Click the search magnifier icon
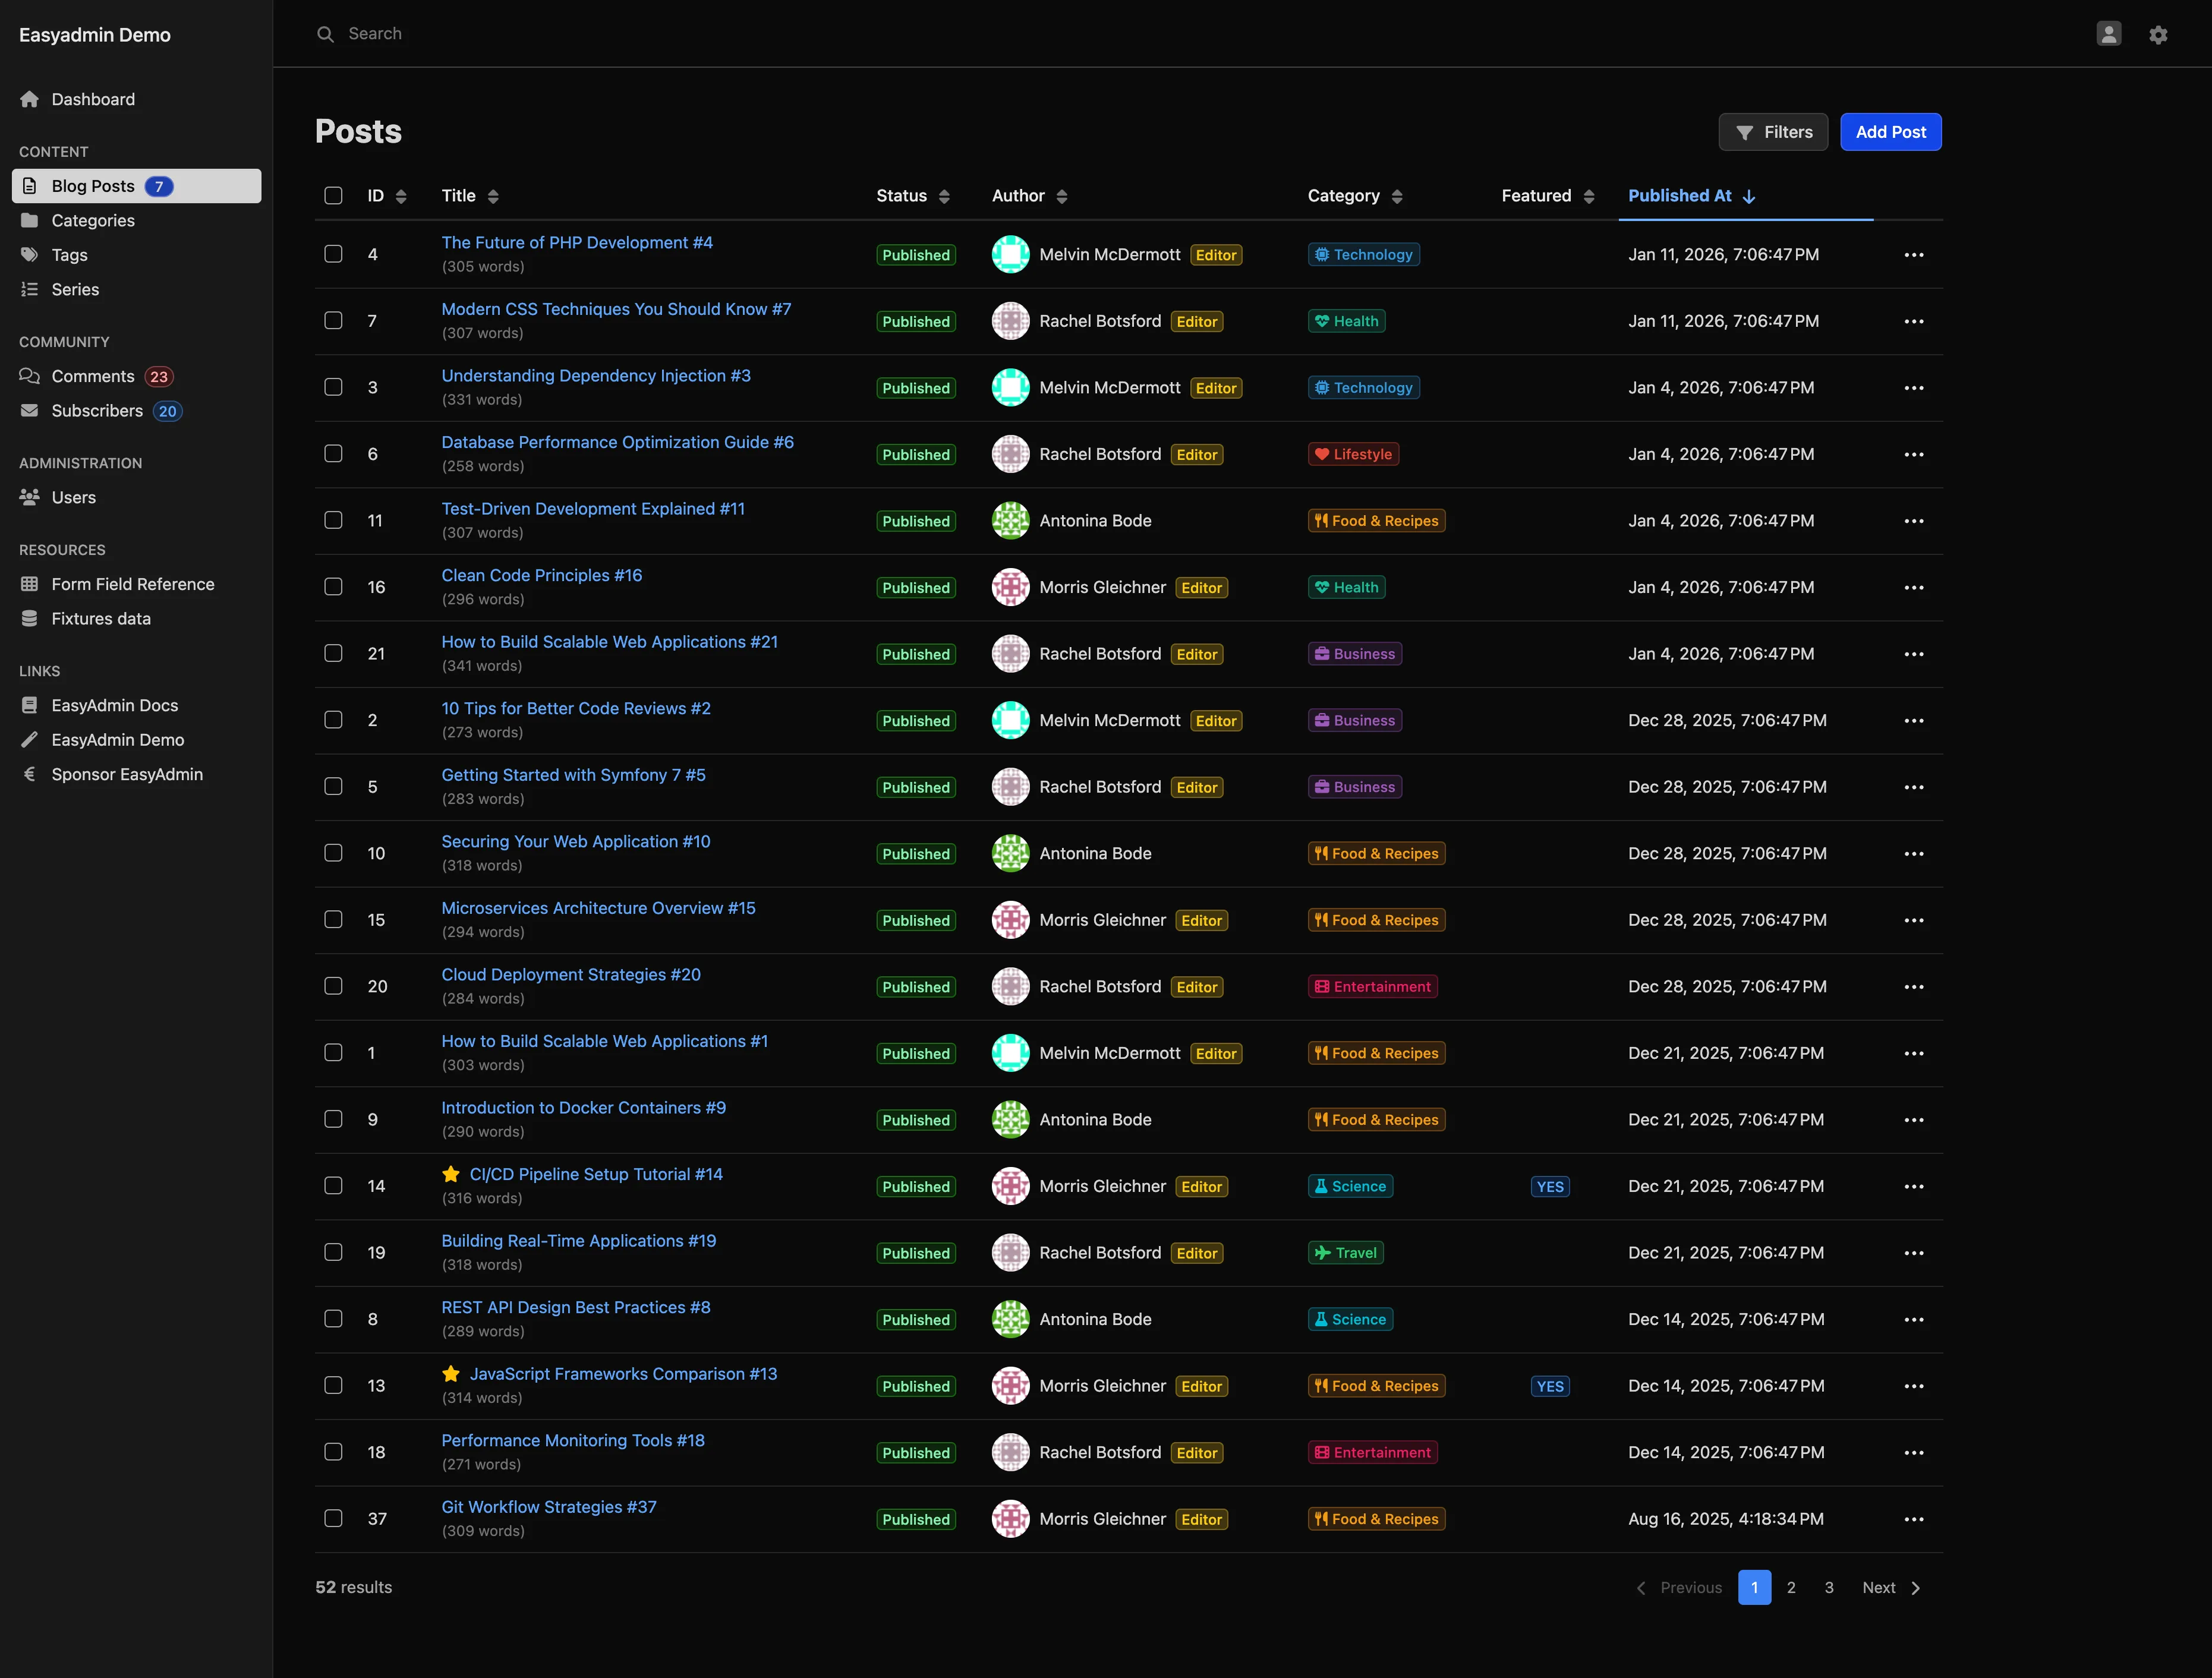 pos(325,34)
